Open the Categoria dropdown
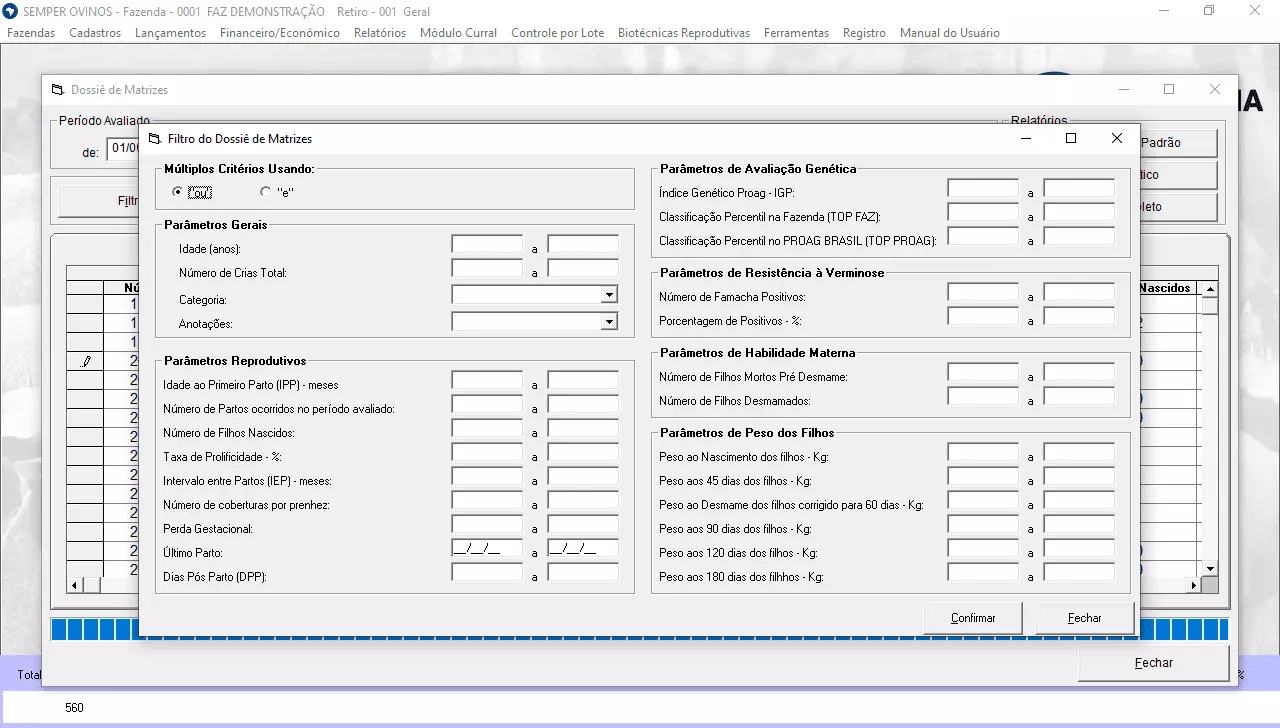 click(608, 295)
